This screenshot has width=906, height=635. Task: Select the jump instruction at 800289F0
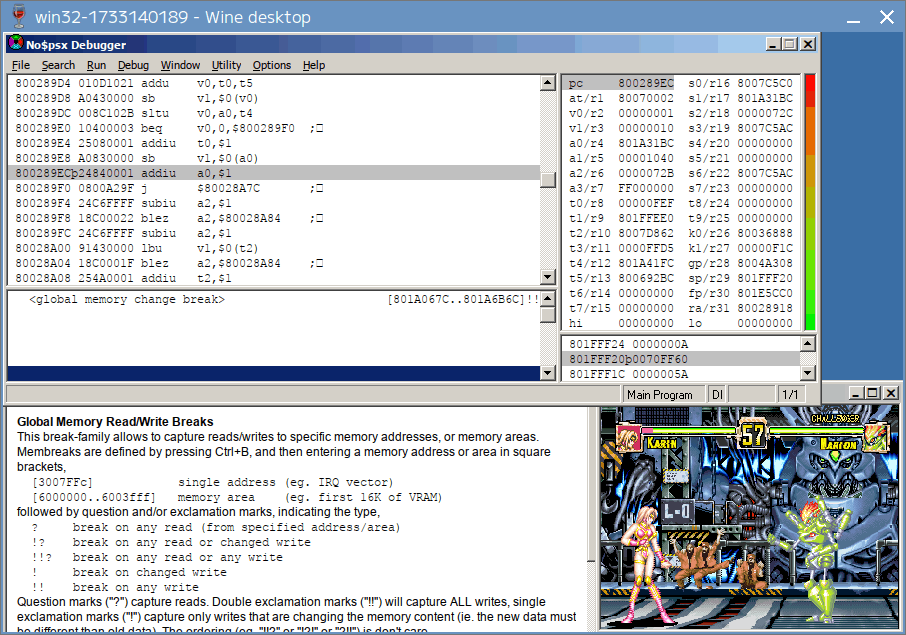pos(274,188)
